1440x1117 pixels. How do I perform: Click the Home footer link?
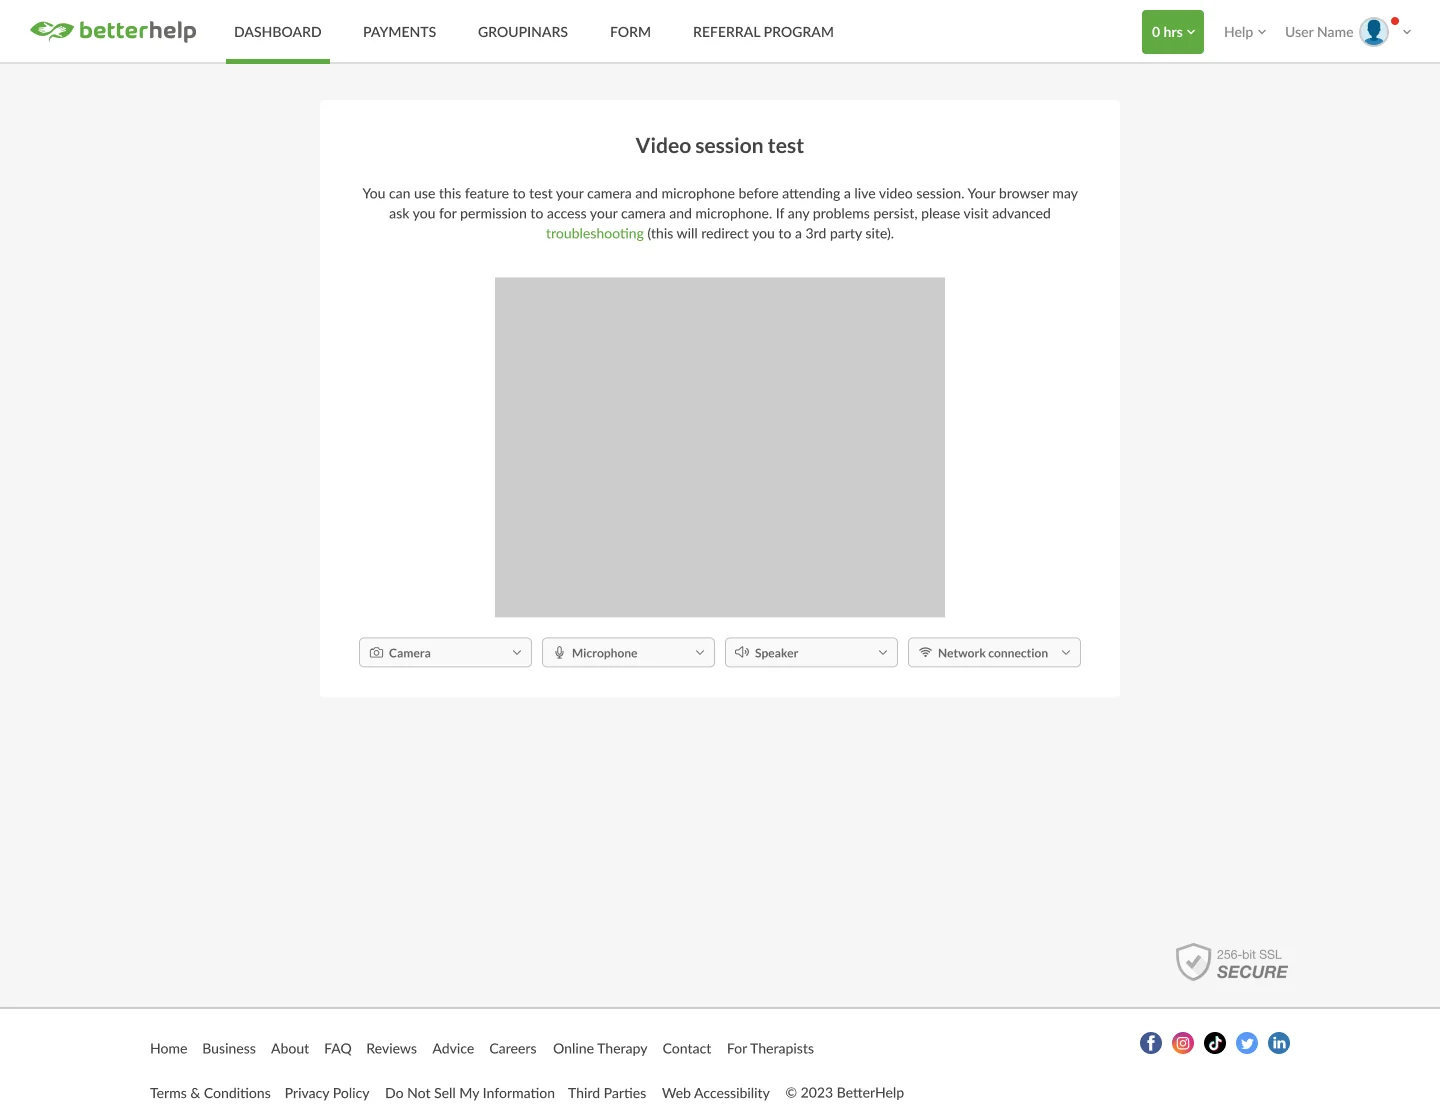tap(169, 1049)
